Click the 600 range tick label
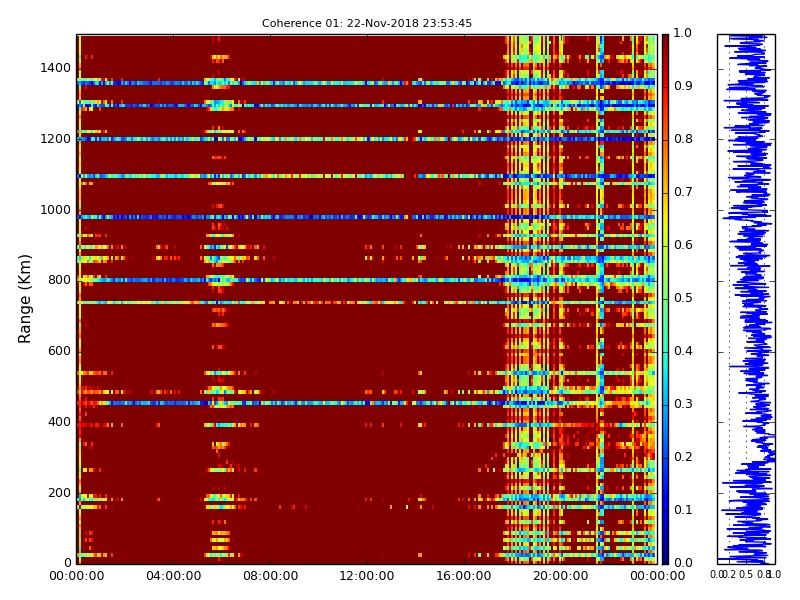This screenshot has width=800, height=600. pos(59,351)
